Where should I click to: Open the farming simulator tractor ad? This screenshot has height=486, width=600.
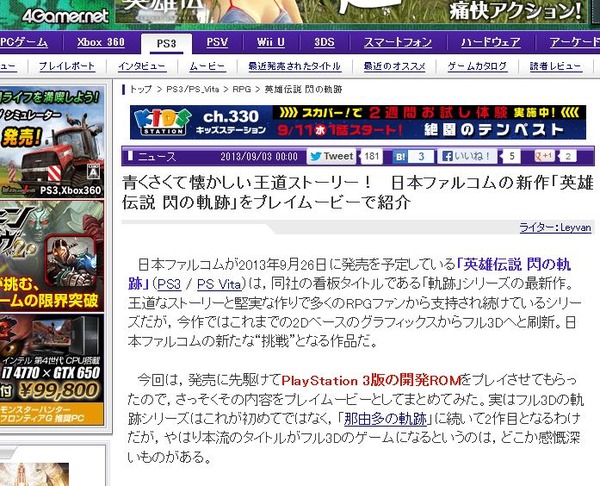pyautogui.click(x=52, y=142)
